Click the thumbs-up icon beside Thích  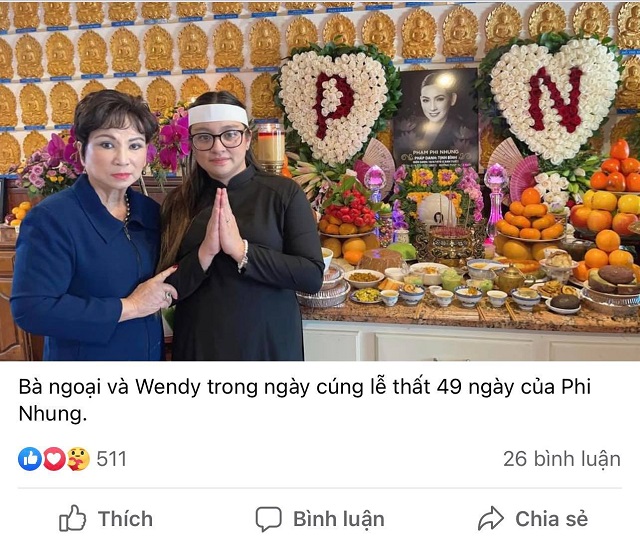[73, 518]
